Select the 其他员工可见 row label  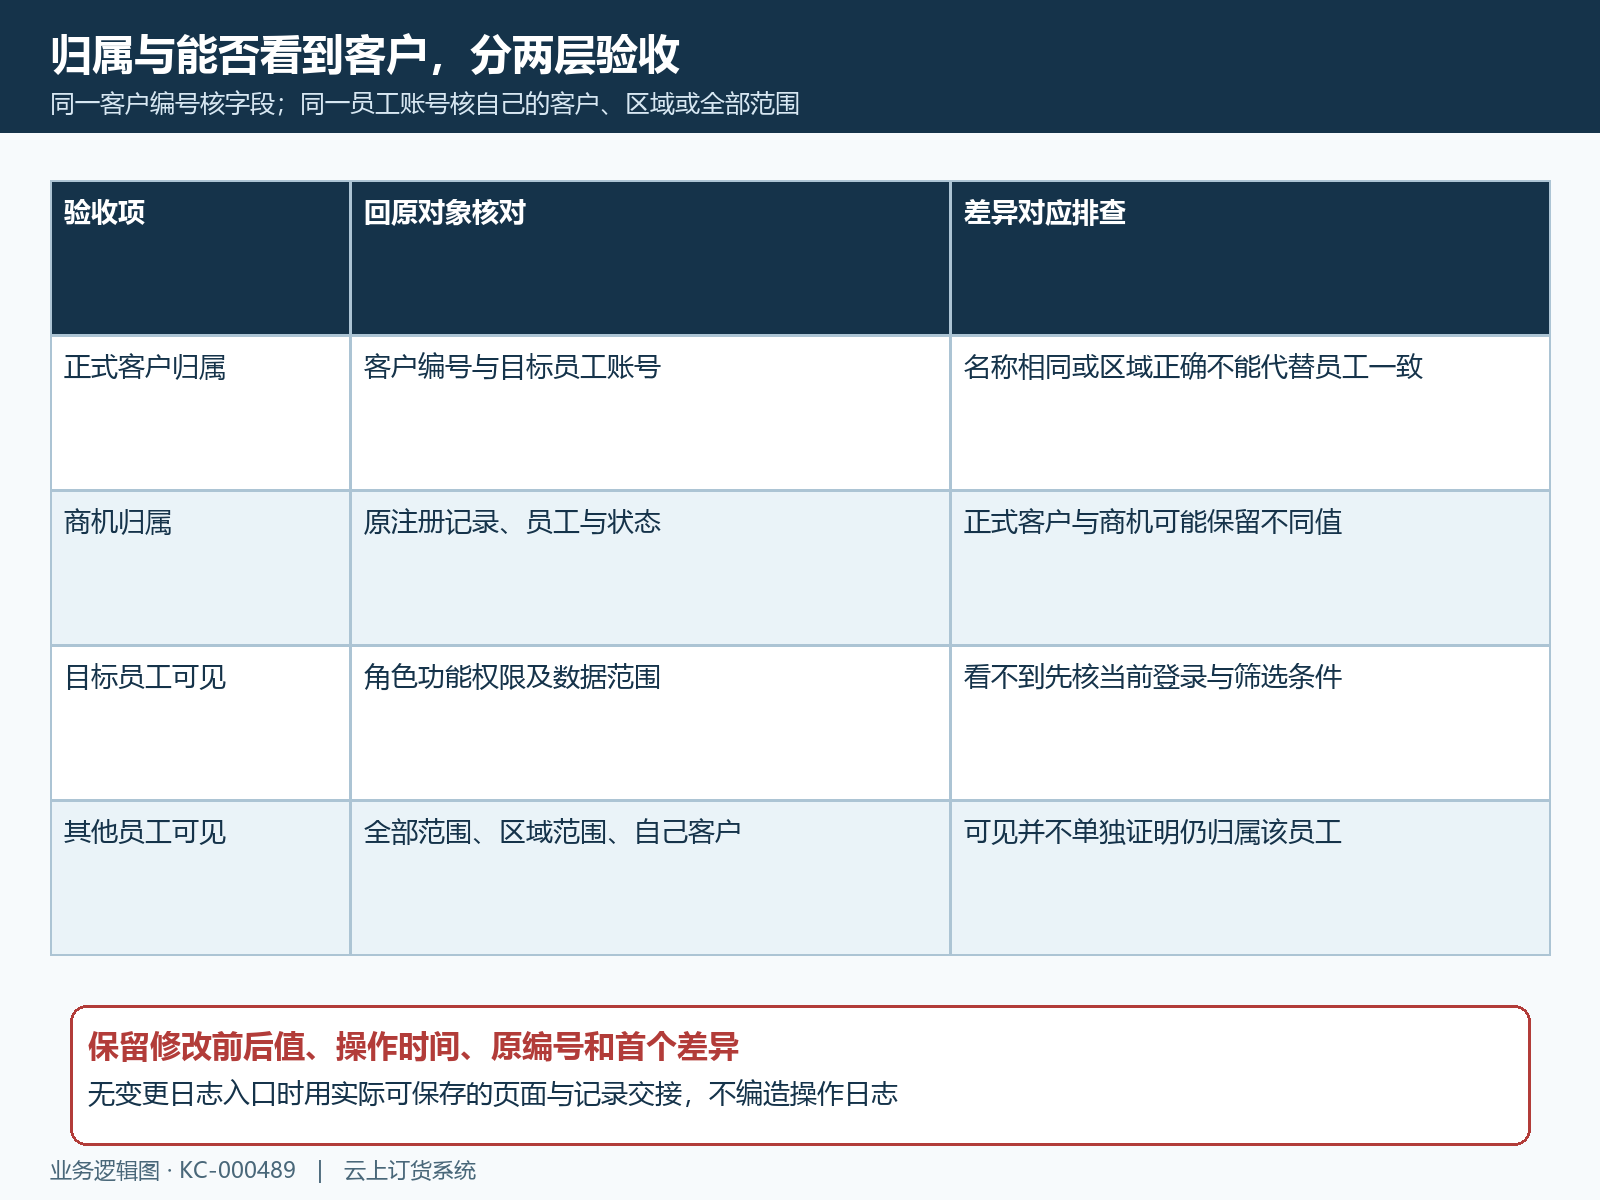point(145,832)
